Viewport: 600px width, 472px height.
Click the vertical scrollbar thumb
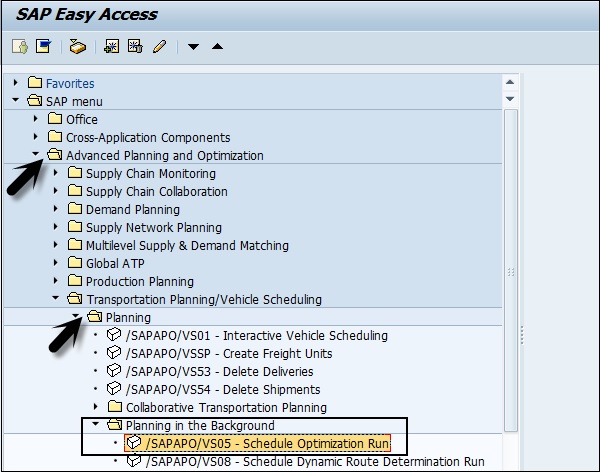(x=510, y=271)
